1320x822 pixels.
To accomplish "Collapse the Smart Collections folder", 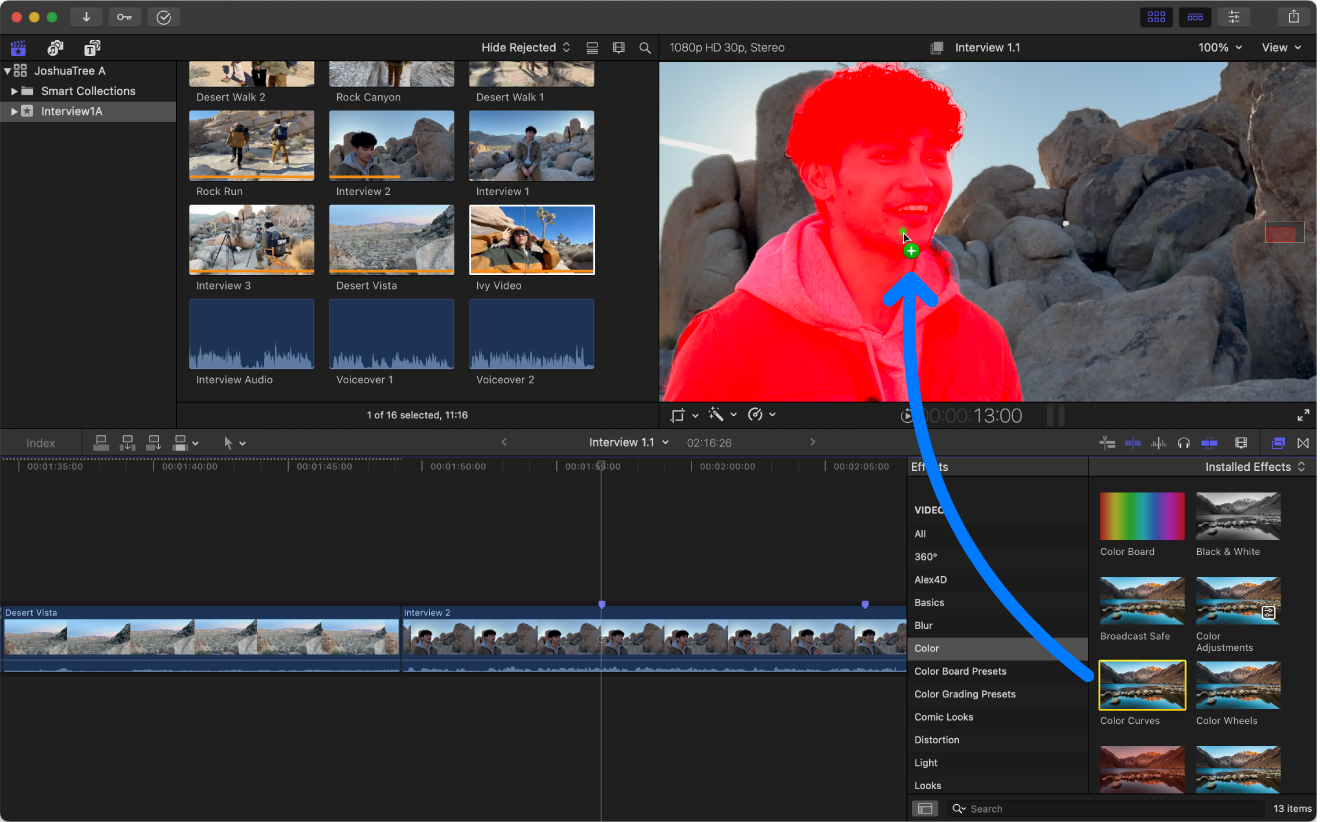I will click(x=12, y=91).
